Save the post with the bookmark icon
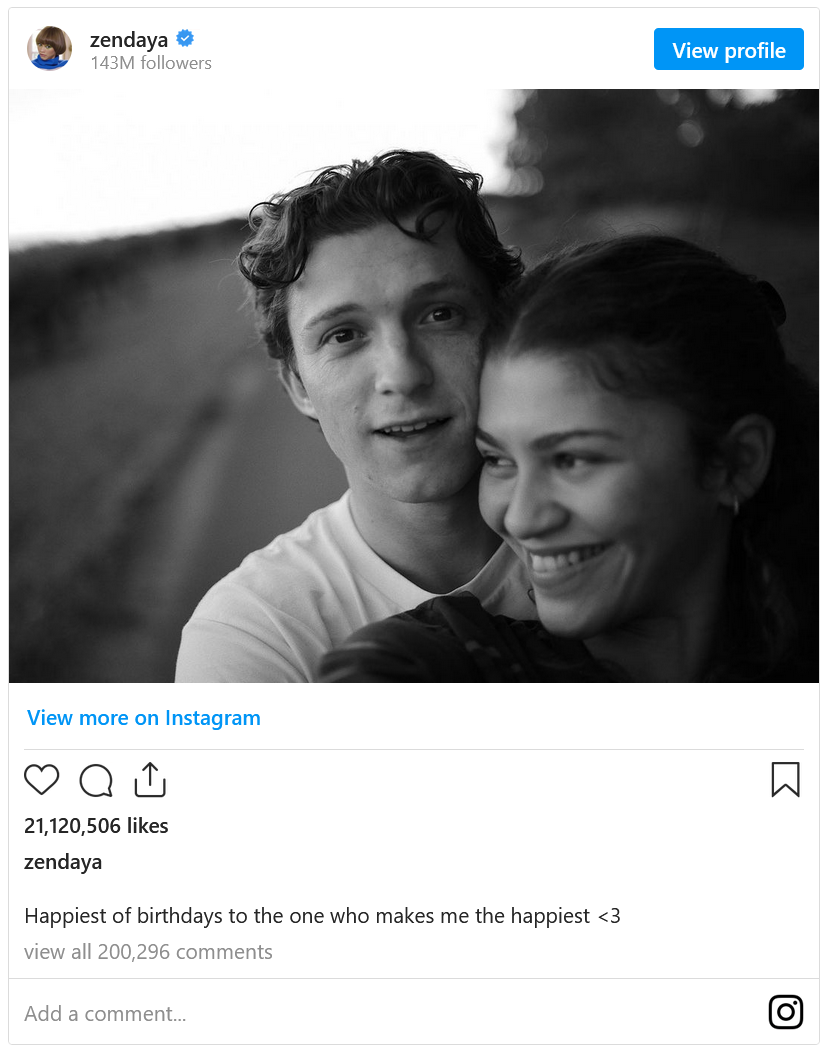Viewport: 827px width, 1053px height. 785,779
